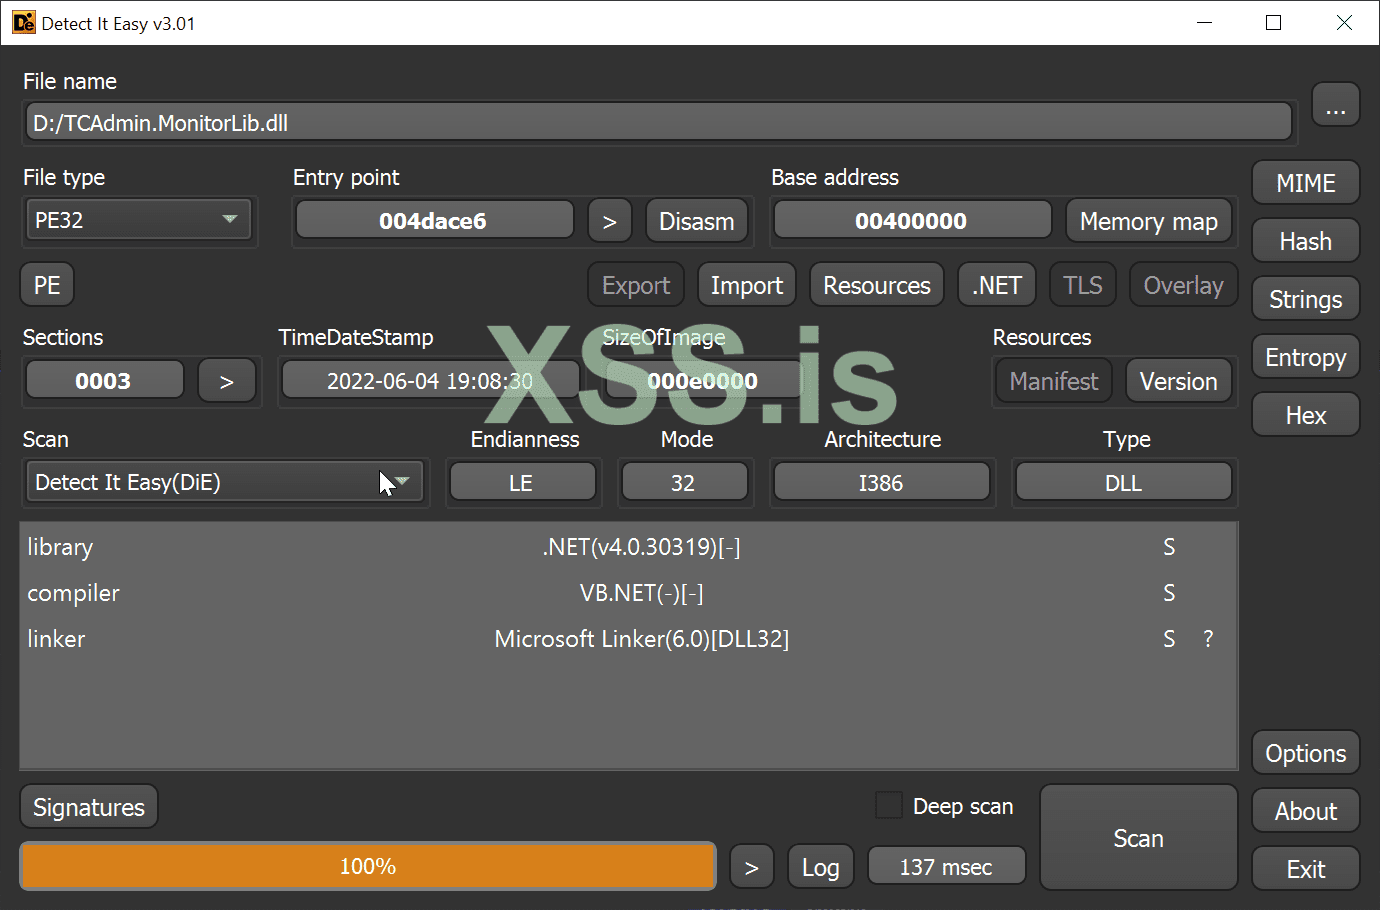Screen dimensions: 1380x910
Task: Click the file name path field
Action: point(659,122)
